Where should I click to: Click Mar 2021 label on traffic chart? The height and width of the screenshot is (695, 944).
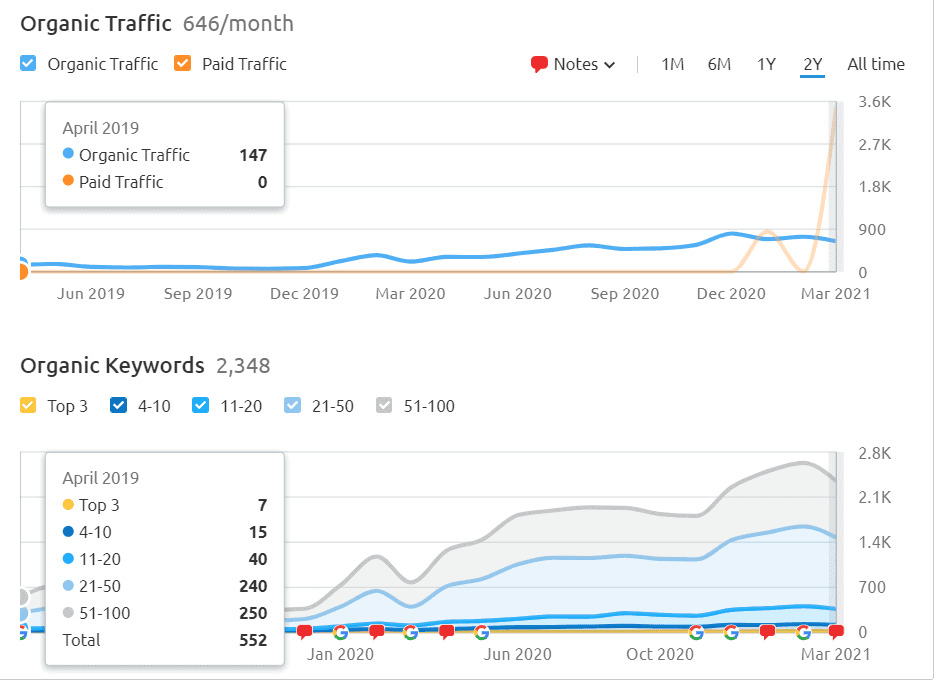tap(836, 293)
